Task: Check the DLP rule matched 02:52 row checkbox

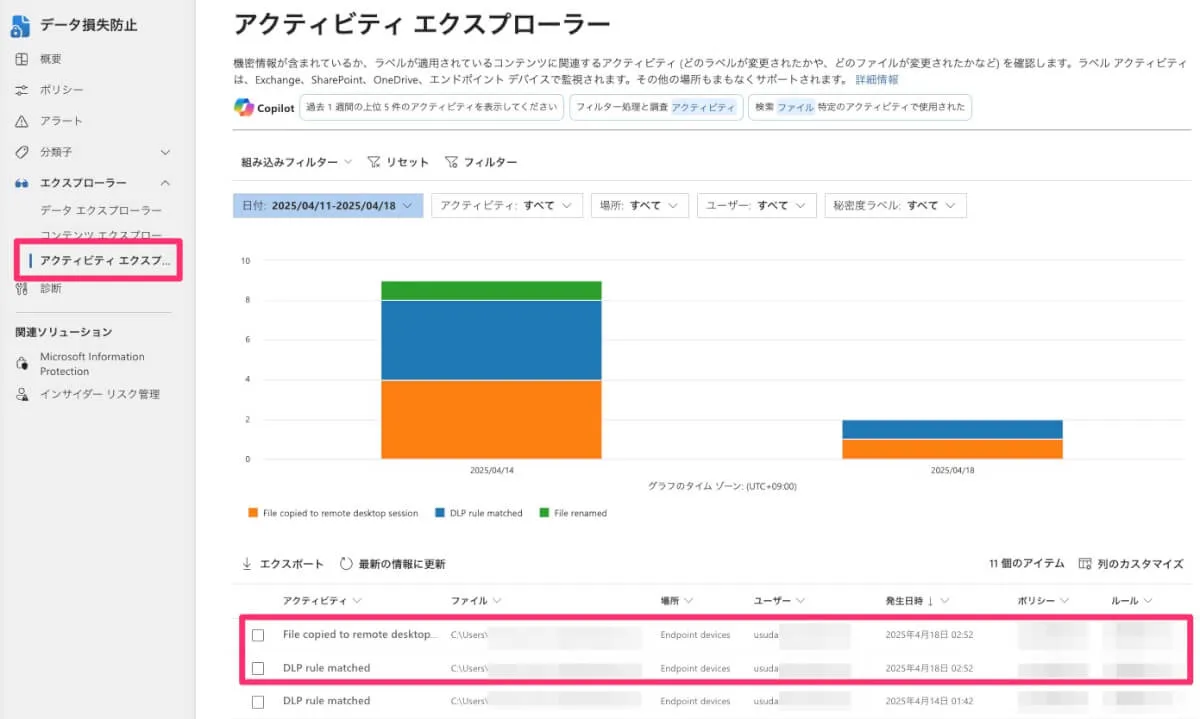Action: [x=258, y=668]
